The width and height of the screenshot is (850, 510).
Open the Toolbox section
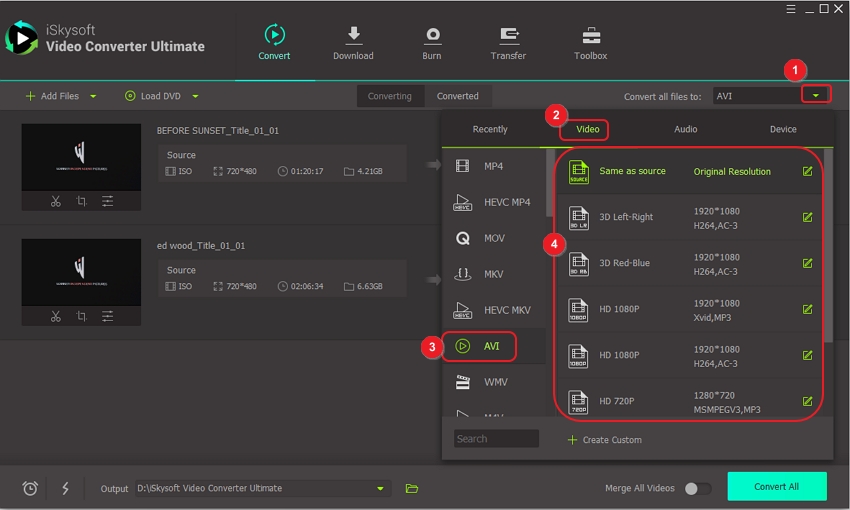coord(590,42)
